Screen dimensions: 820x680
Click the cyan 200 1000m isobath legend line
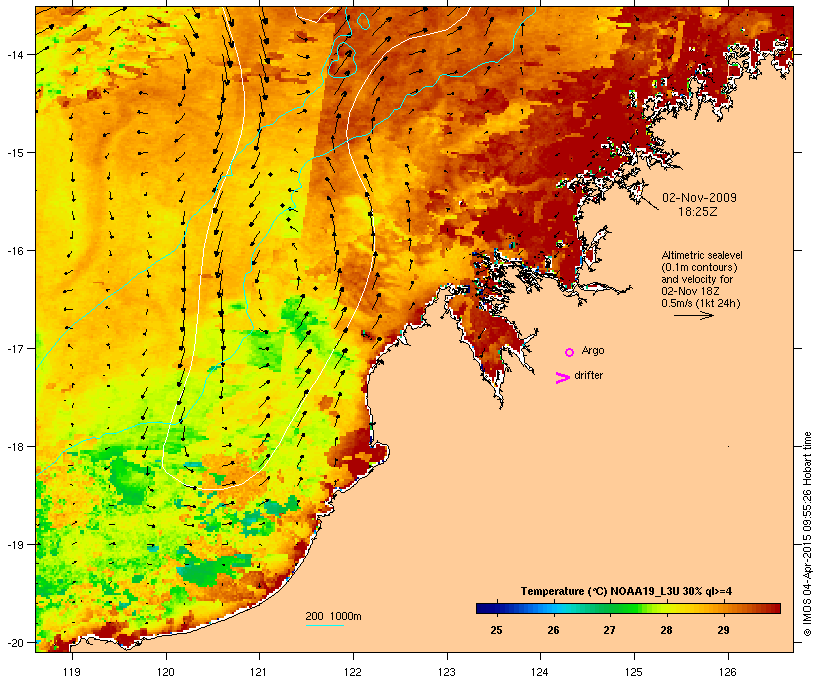point(325,625)
